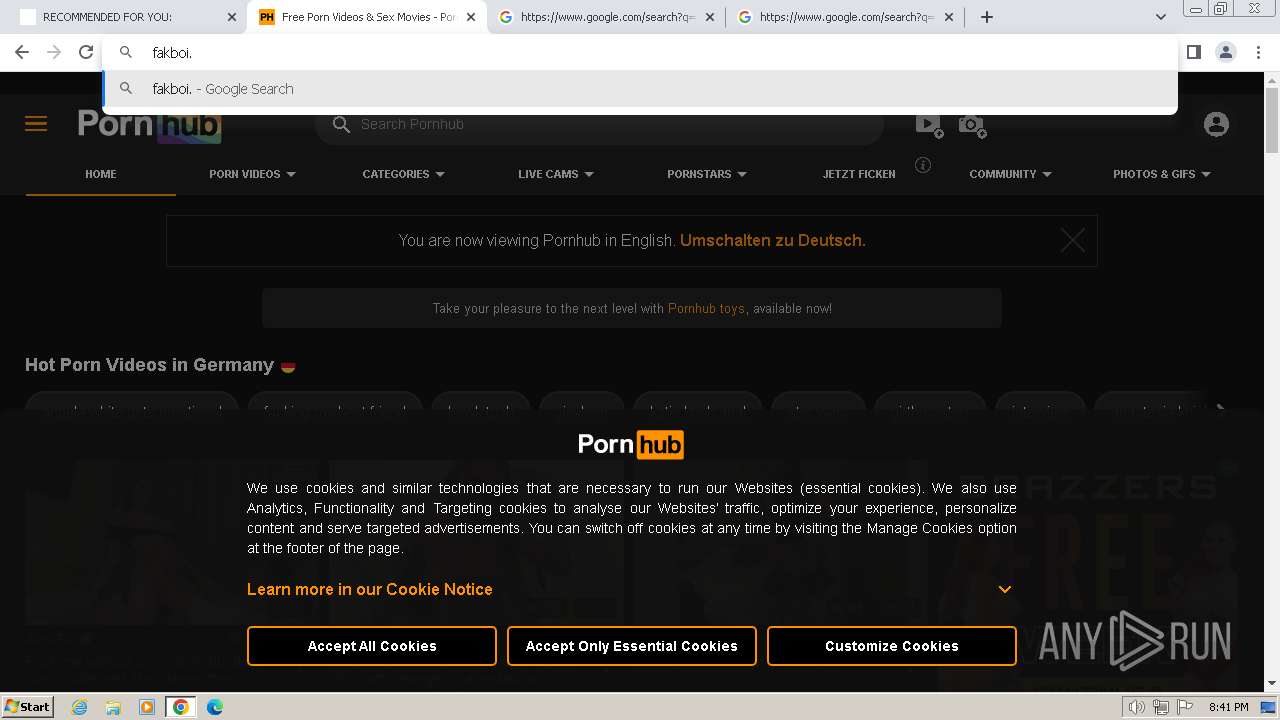
Task: Reload the page with the refresh icon
Action: (86, 52)
